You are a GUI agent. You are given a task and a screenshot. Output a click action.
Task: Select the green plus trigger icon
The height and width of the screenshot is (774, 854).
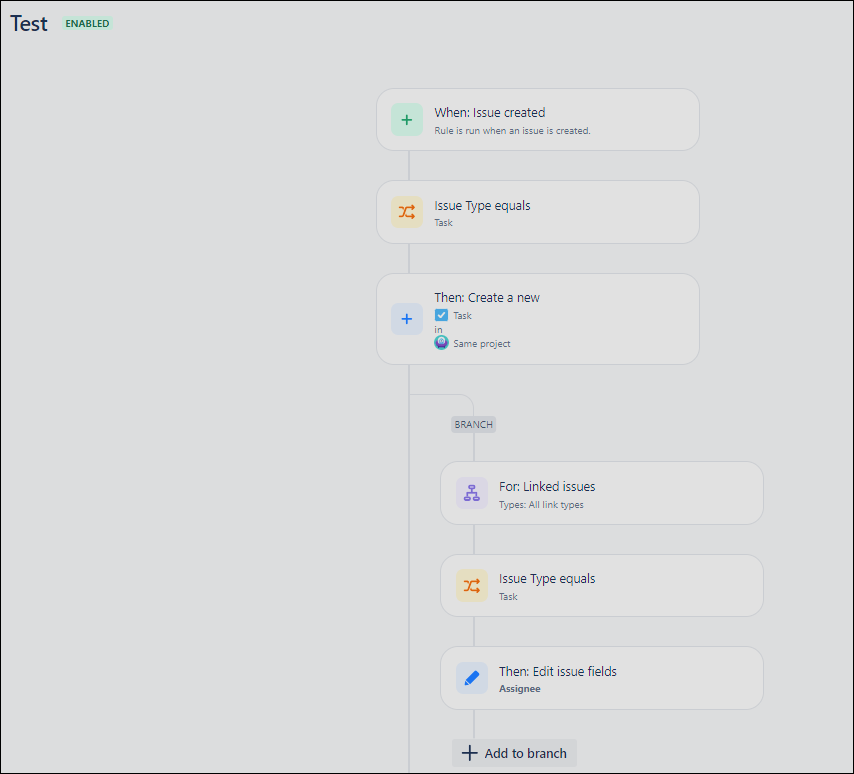406,119
